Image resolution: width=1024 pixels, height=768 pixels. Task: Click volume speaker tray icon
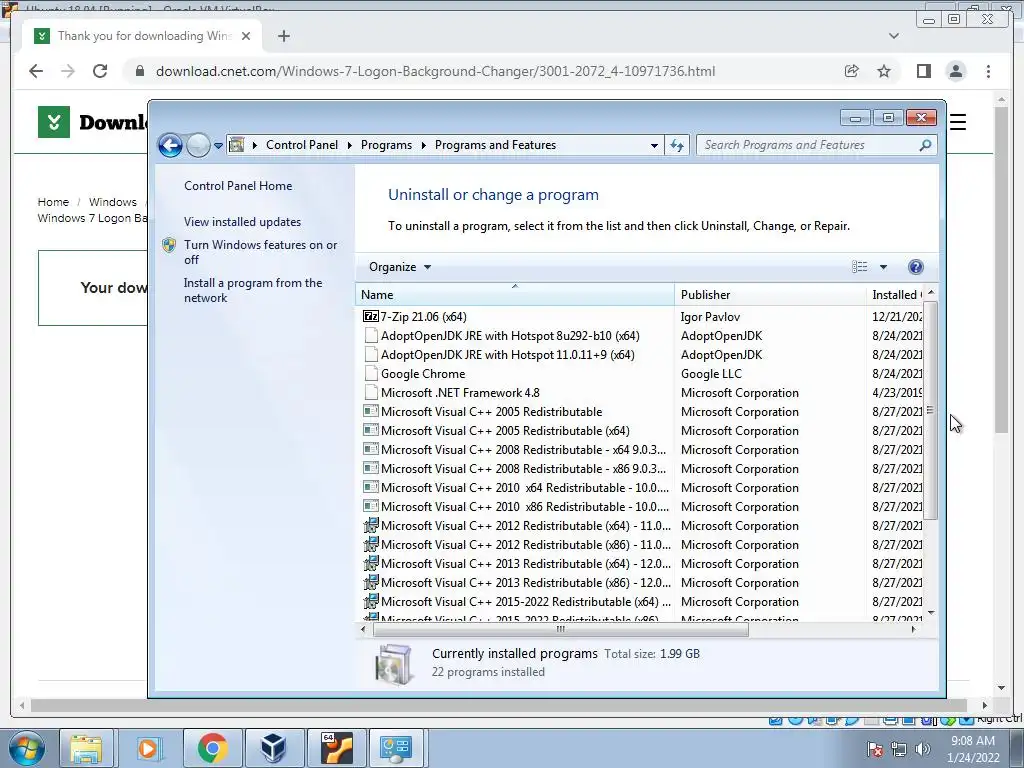coord(922,749)
